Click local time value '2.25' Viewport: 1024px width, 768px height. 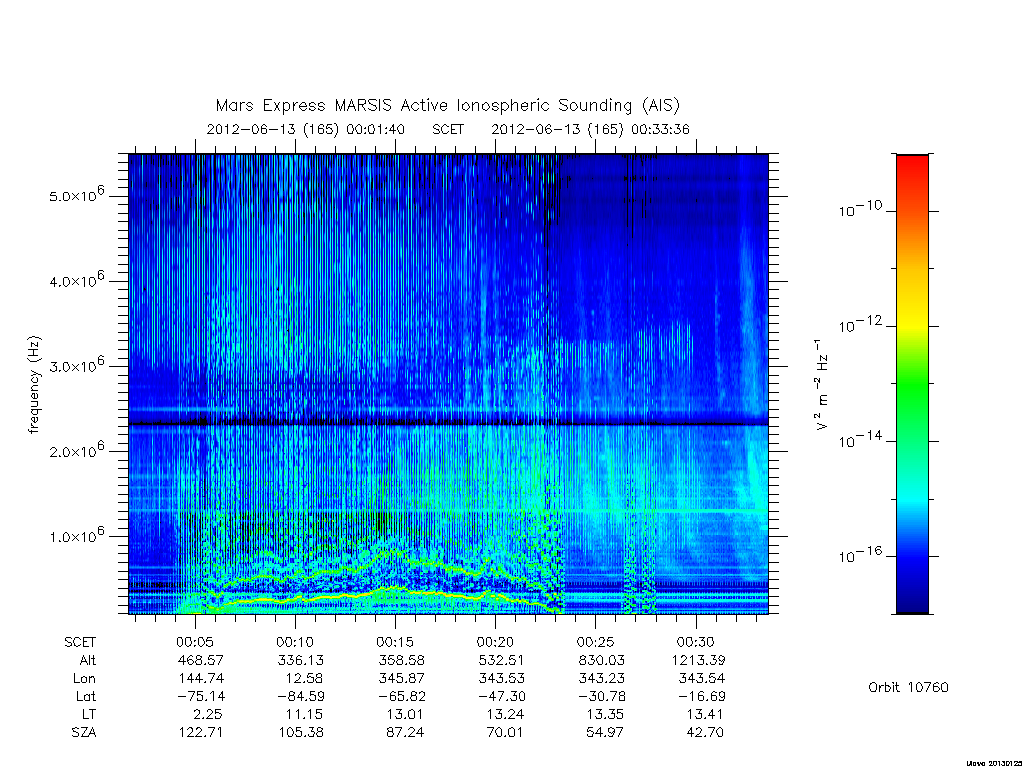point(209,715)
